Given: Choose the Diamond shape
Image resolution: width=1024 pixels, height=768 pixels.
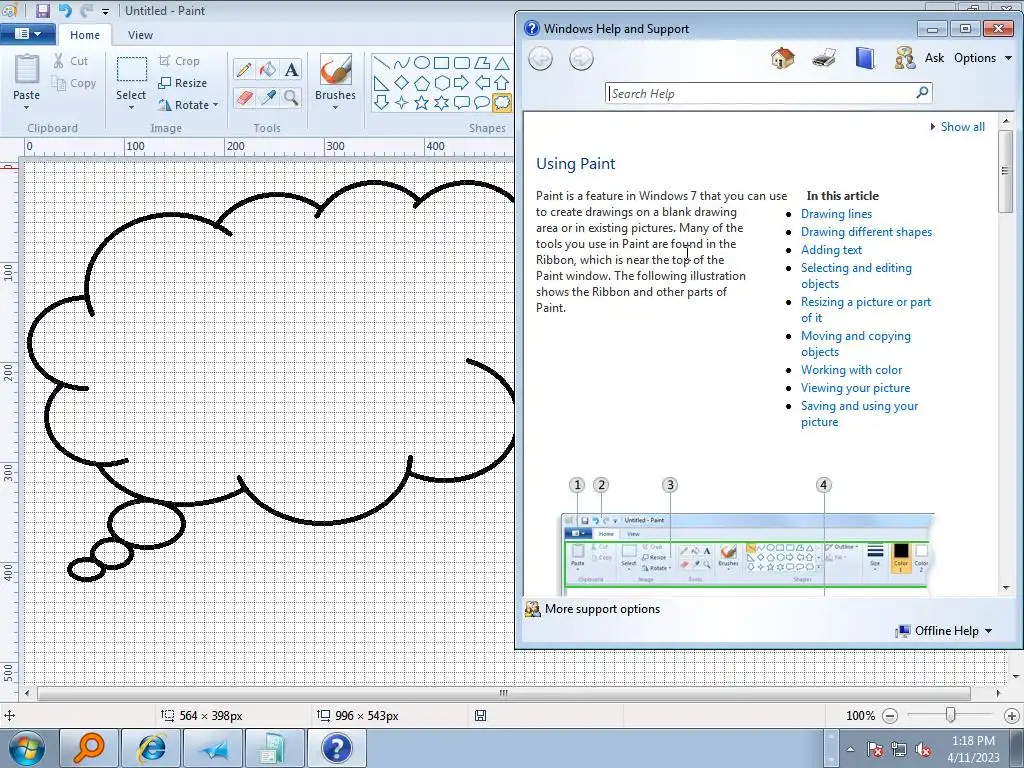Looking at the screenshot, I should pos(402,83).
